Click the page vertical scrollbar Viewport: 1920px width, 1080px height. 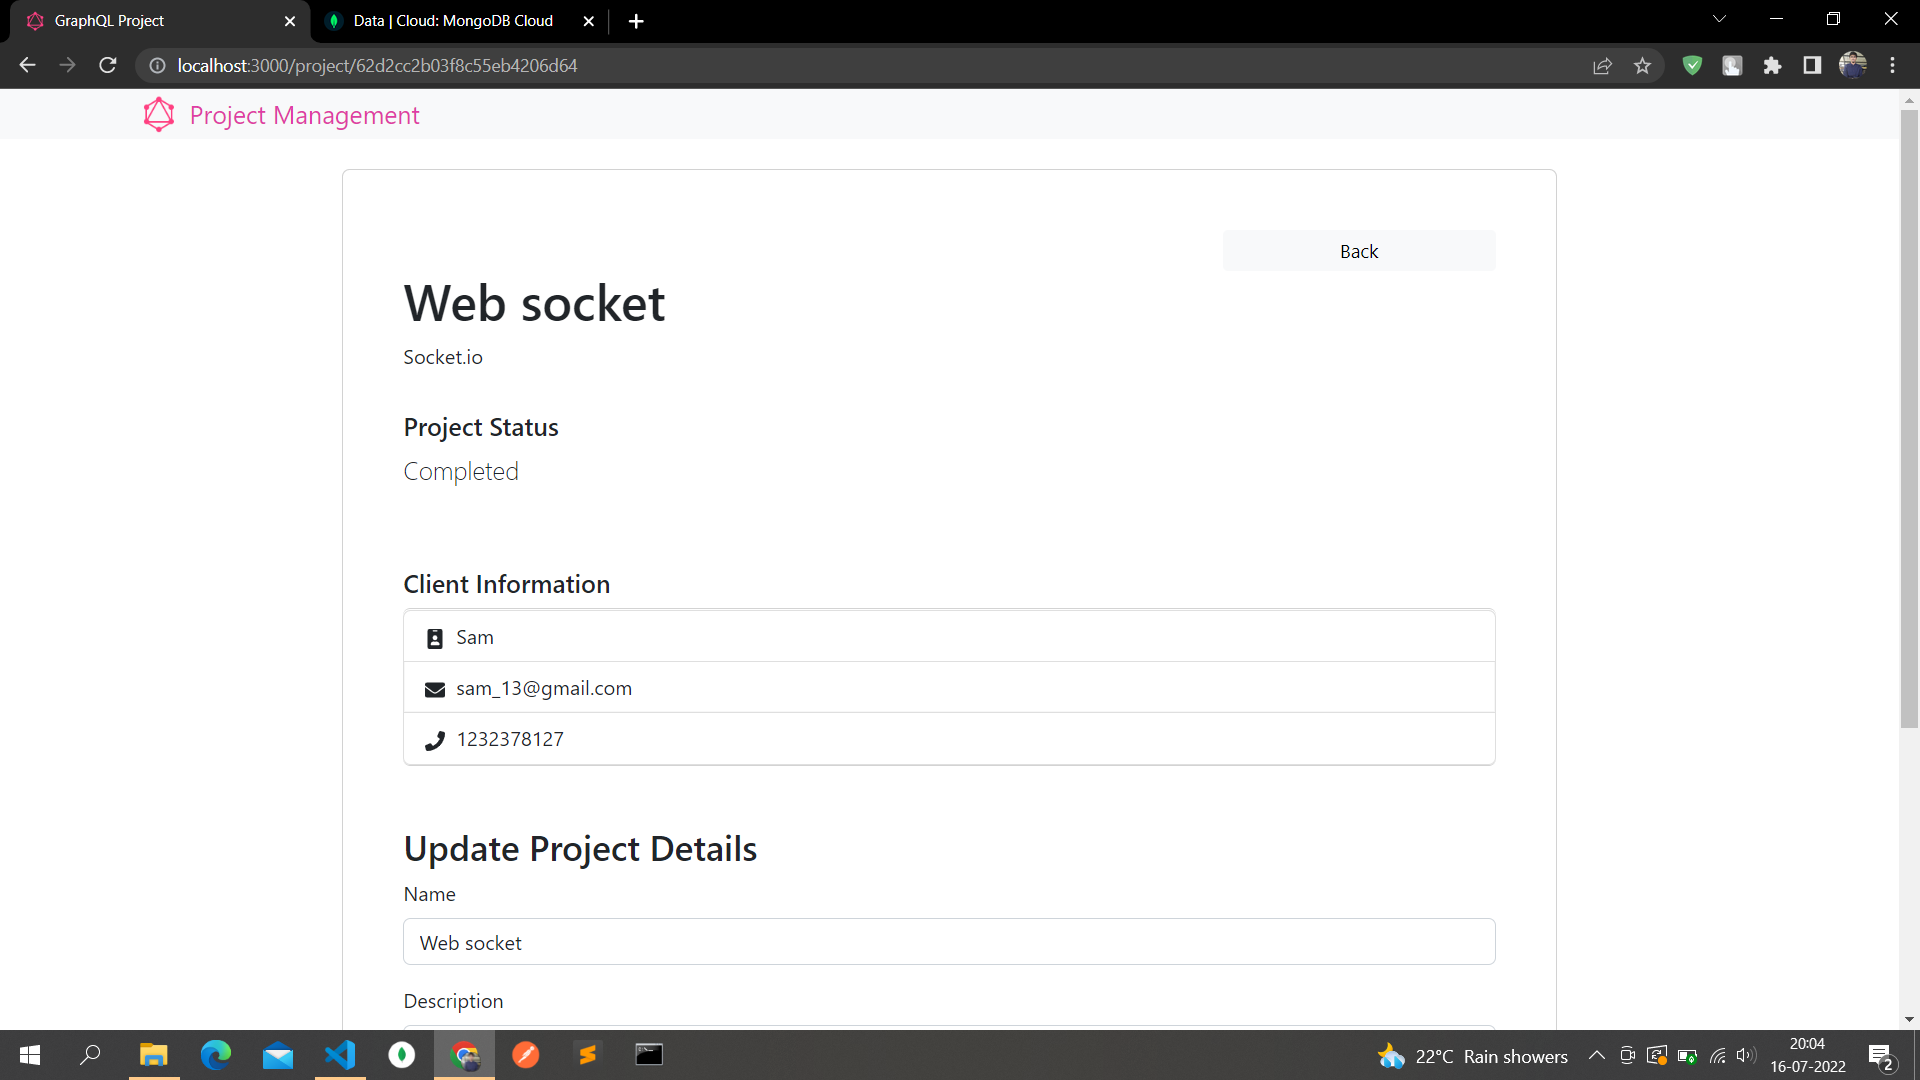click(1909, 420)
